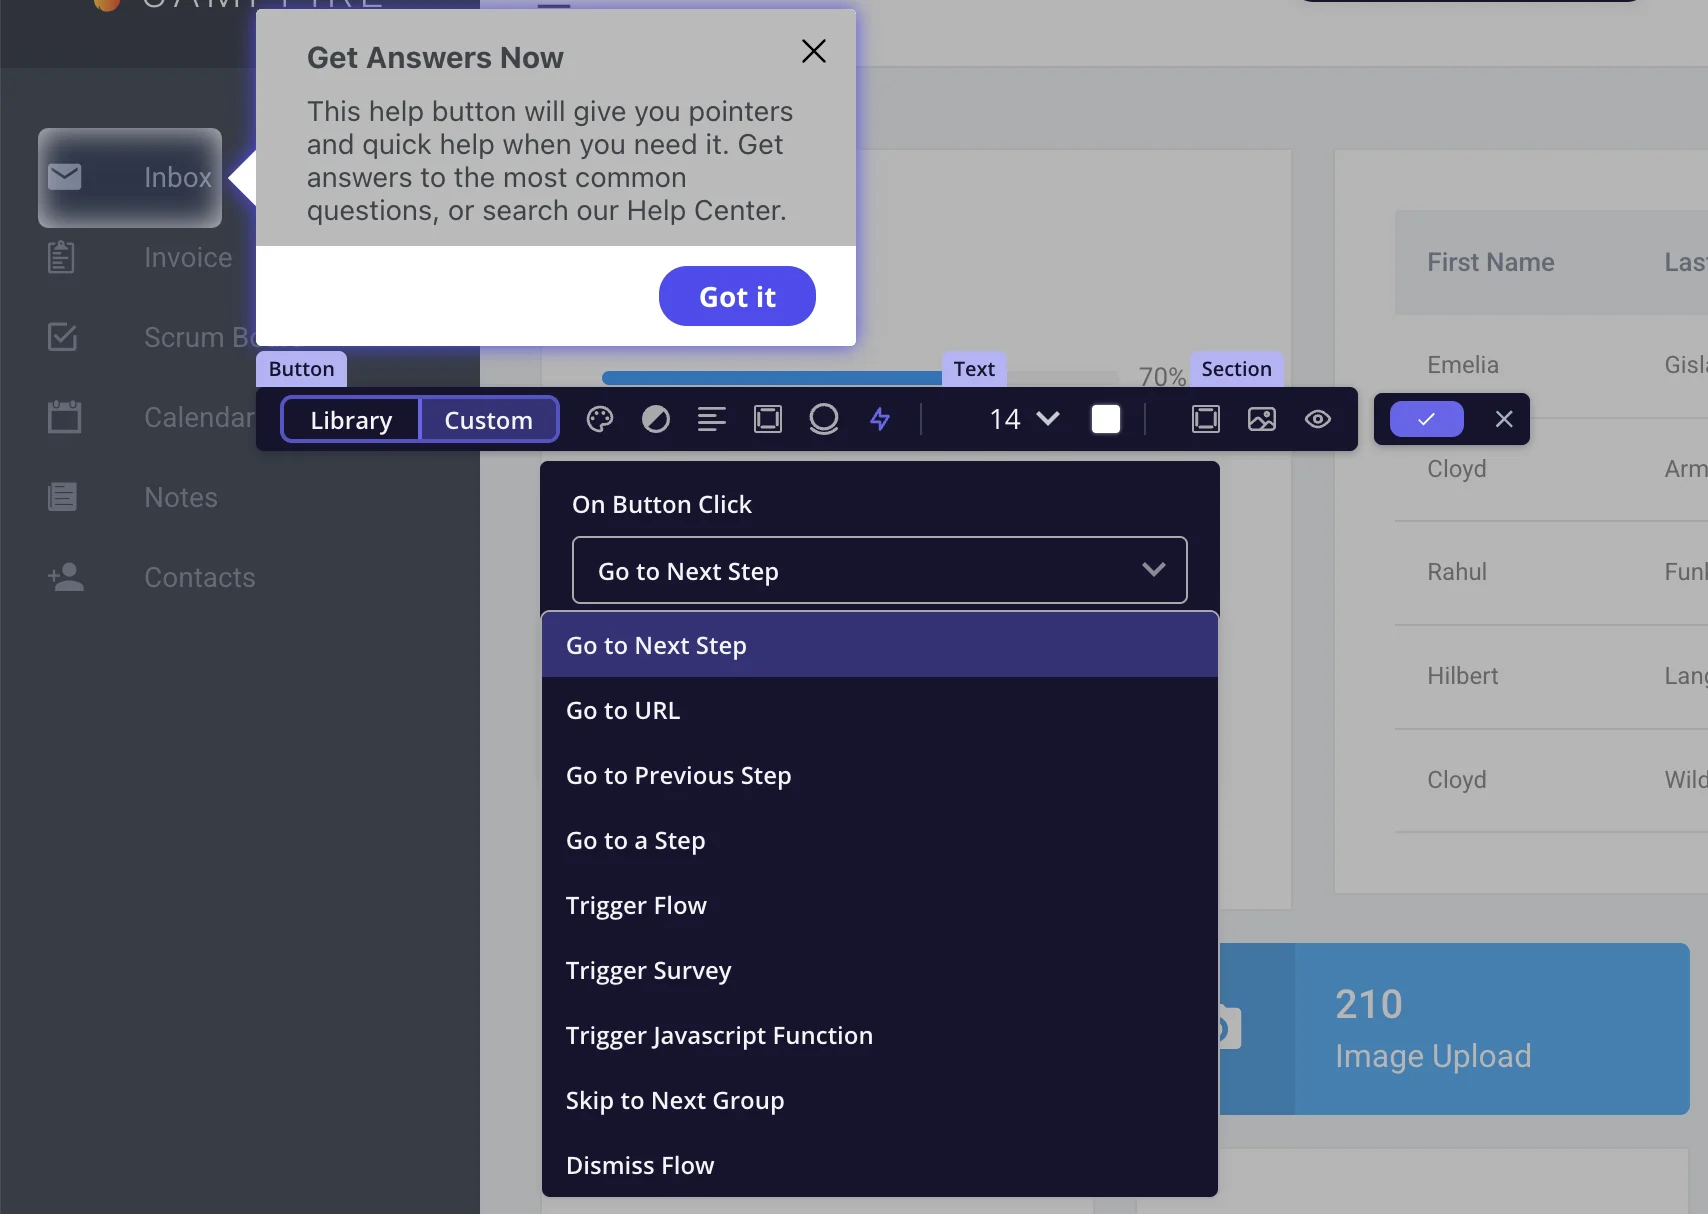This screenshot has height=1214, width=1708.
Task: Click the Rahul table cell
Action: click(1457, 572)
